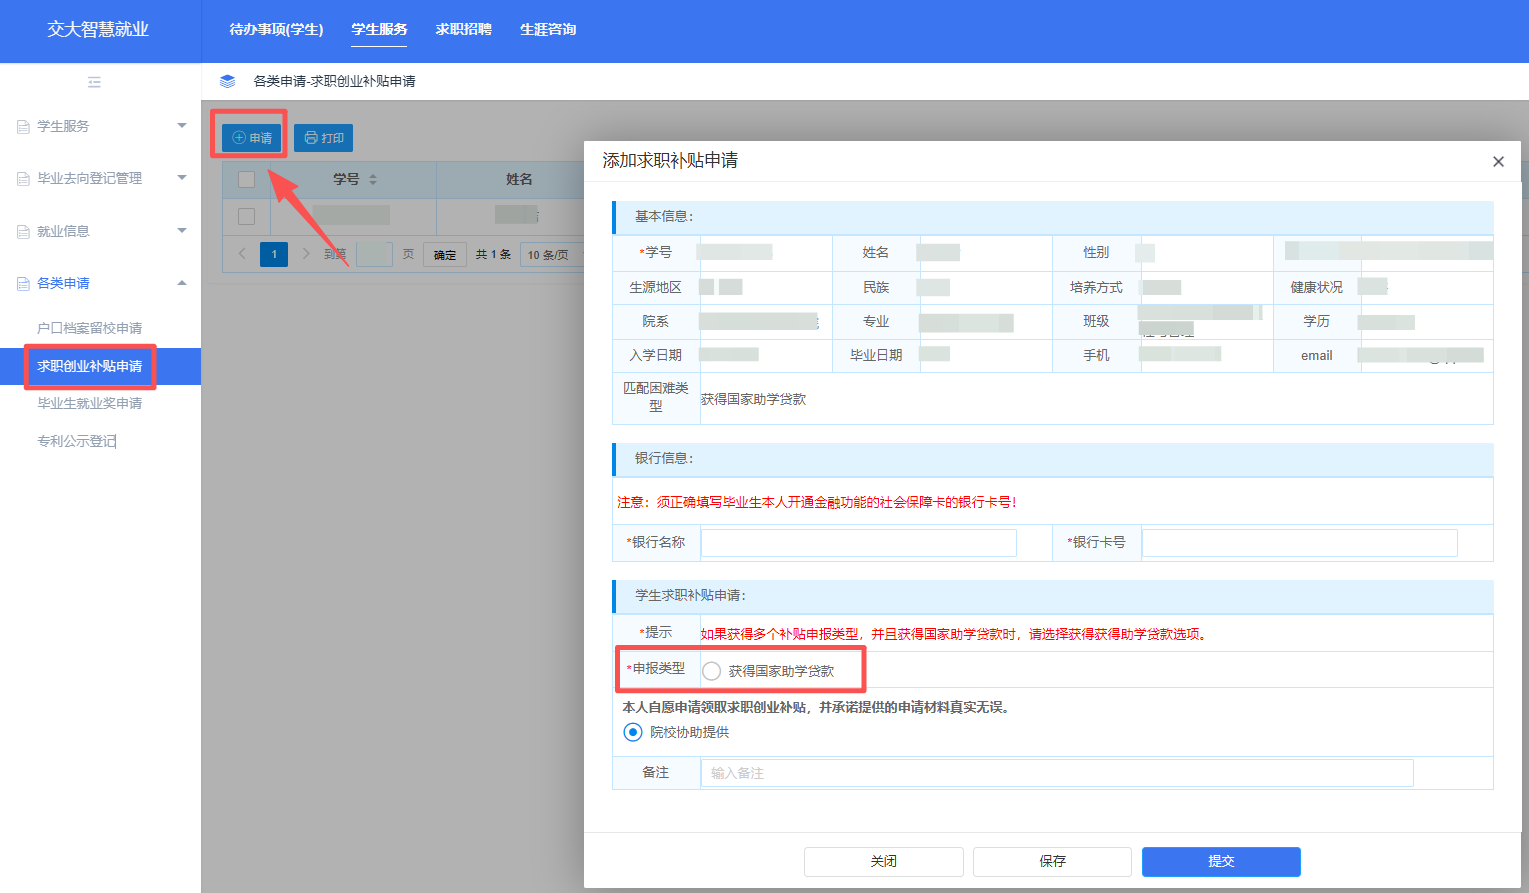This screenshot has height=893, width=1529.
Task: Expand the 毕业去向登记管理 sidebar menu
Action: (x=100, y=178)
